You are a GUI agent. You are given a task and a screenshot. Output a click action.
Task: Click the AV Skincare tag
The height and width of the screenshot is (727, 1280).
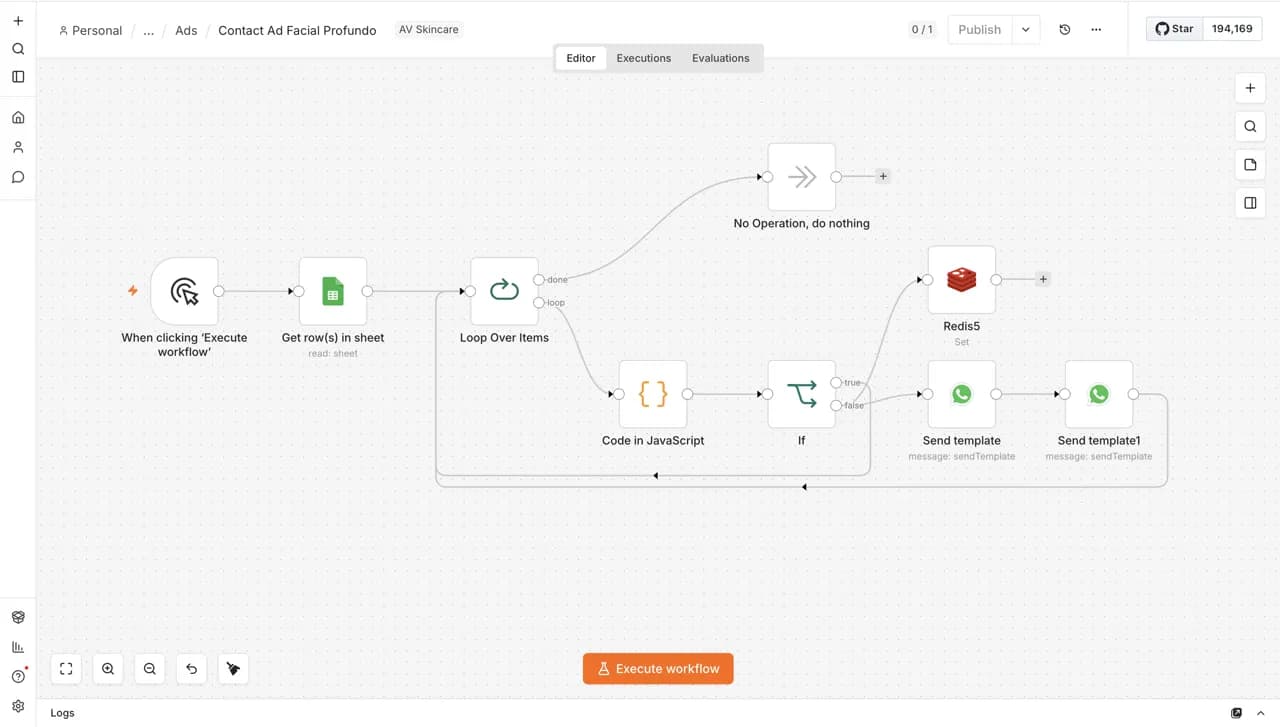(x=429, y=30)
